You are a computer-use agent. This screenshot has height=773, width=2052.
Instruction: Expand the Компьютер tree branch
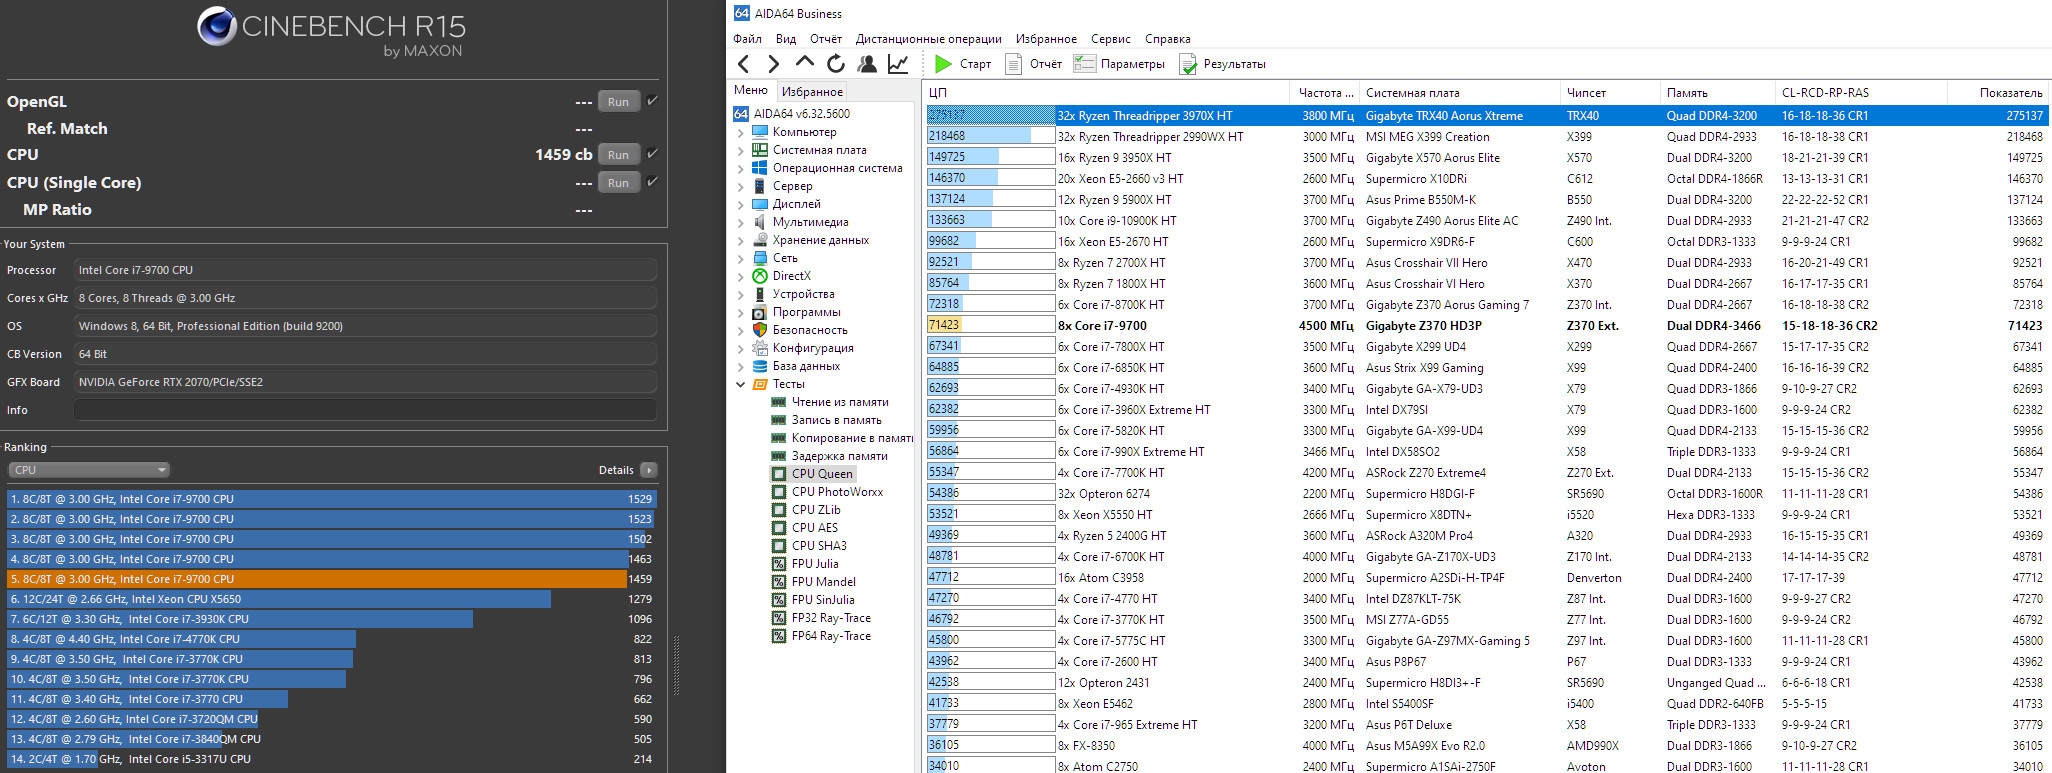tap(741, 132)
